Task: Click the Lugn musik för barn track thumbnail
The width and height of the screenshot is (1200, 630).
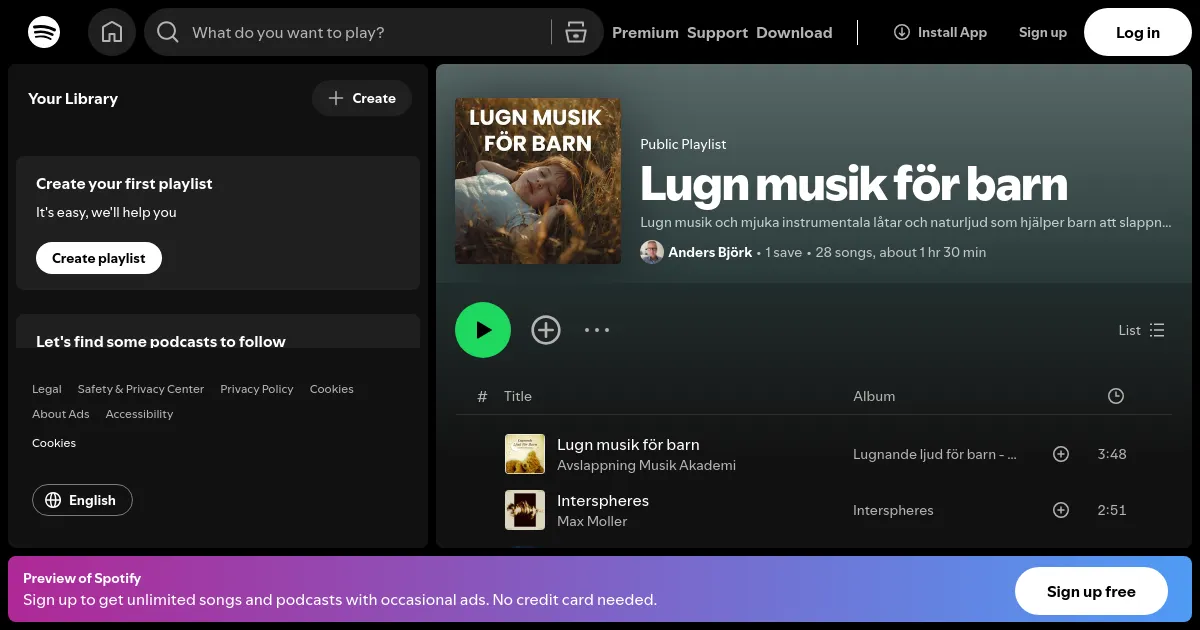Action: pyautogui.click(x=525, y=454)
